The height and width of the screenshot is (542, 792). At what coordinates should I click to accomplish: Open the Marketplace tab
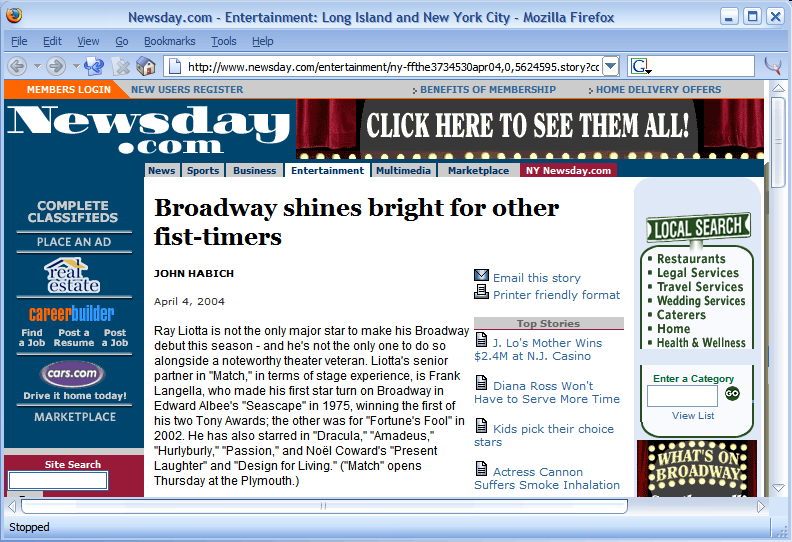(478, 170)
